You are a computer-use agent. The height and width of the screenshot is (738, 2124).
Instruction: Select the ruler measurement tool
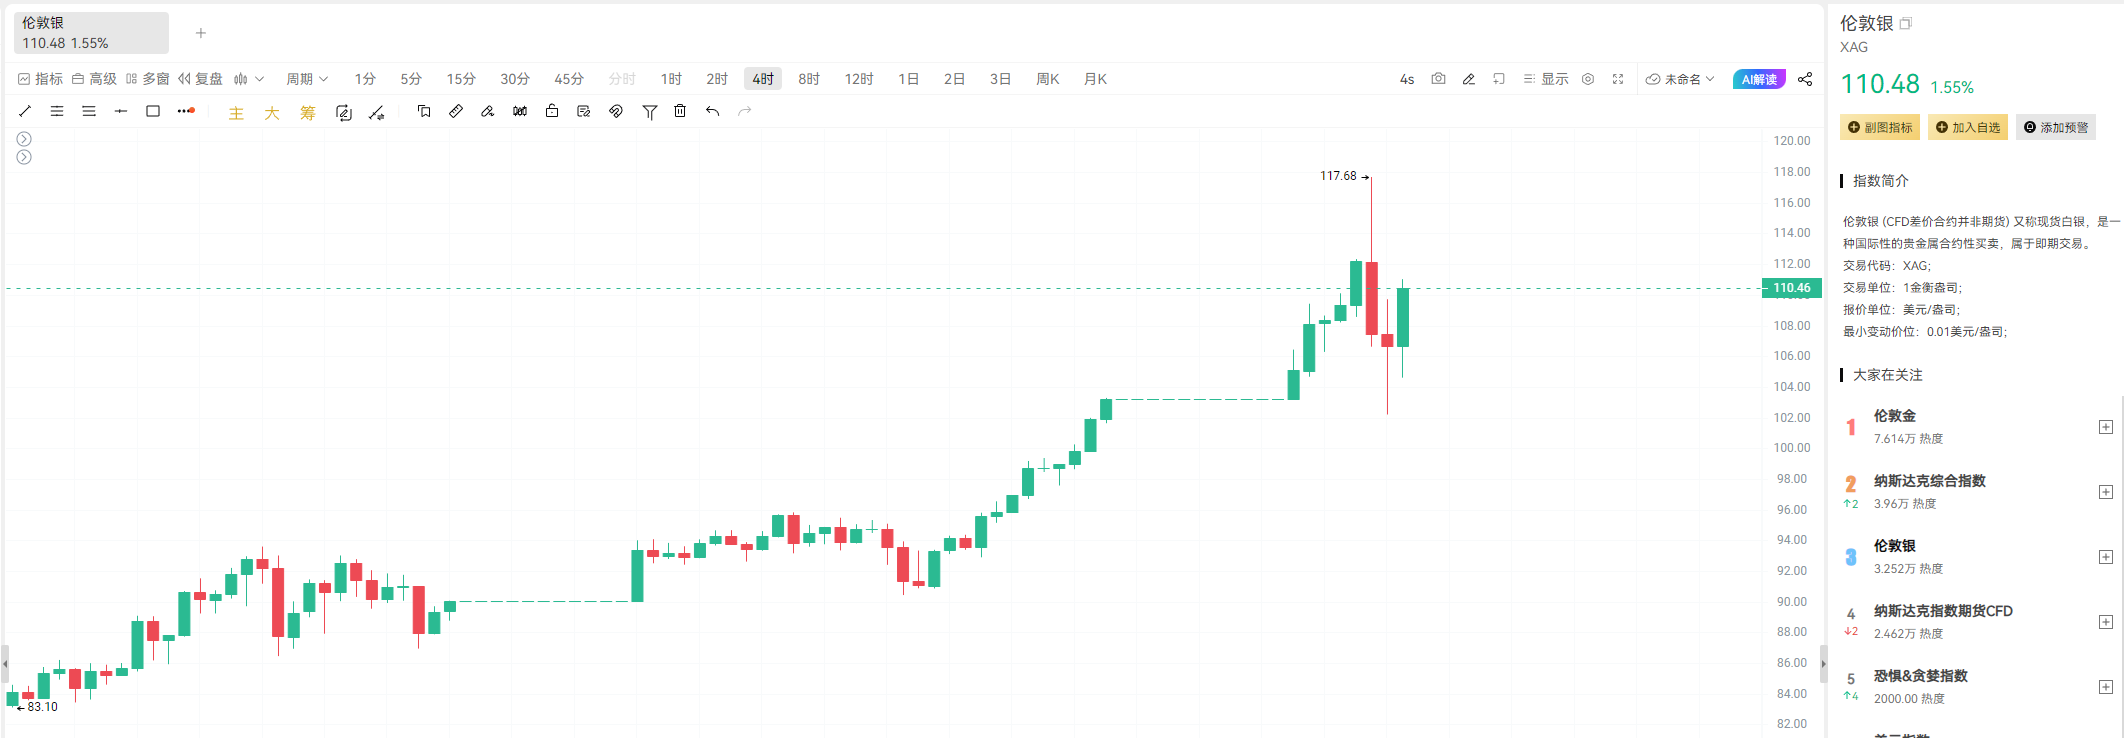tap(456, 111)
